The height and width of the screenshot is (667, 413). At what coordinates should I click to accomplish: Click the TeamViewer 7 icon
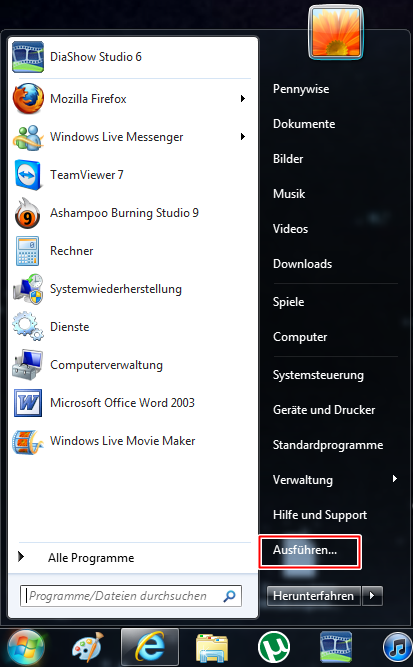28,175
